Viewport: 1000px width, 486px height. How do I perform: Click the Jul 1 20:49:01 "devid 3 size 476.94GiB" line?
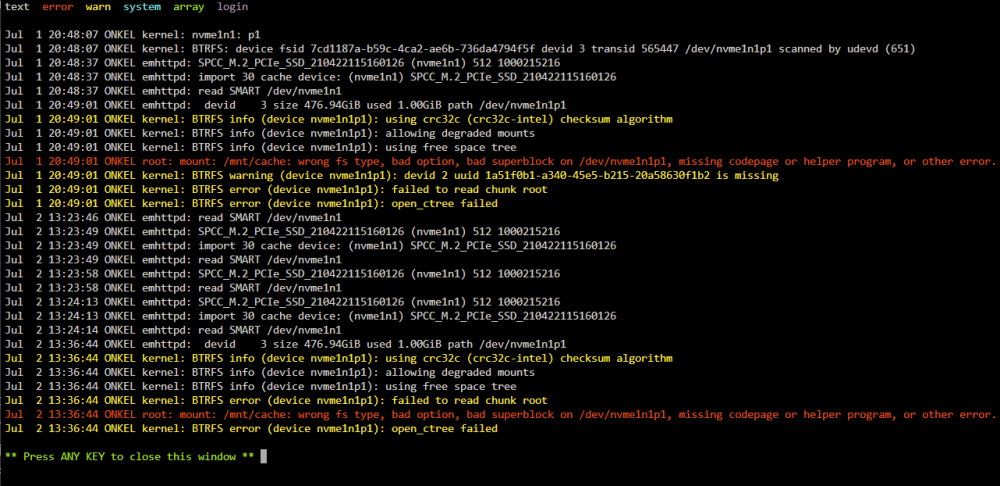click(x=286, y=105)
